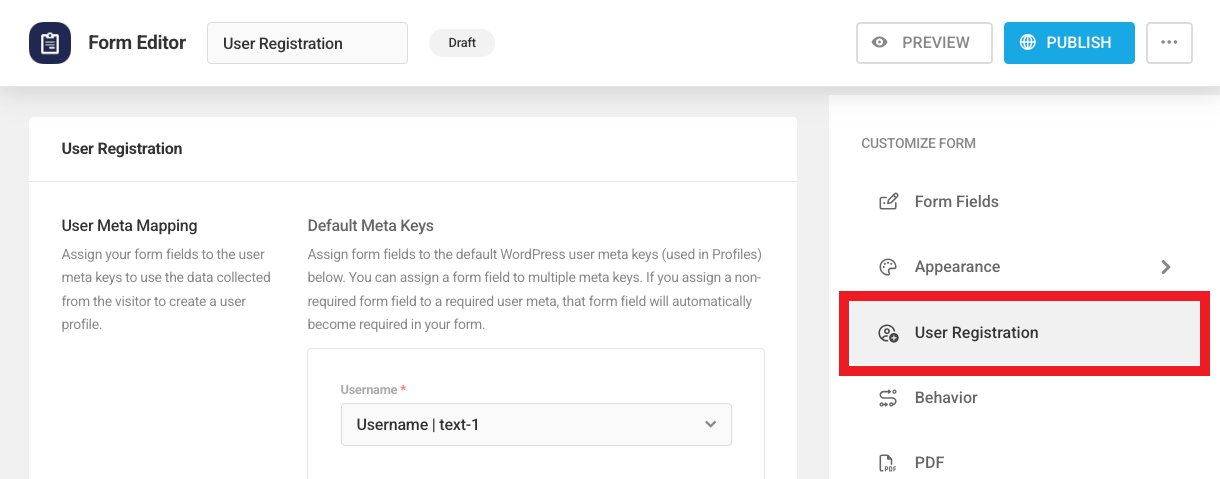Publish the form
Image resolution: width=1220 pixels, height=479 pixels.
pyautogui.click(x=1069, y=43)
